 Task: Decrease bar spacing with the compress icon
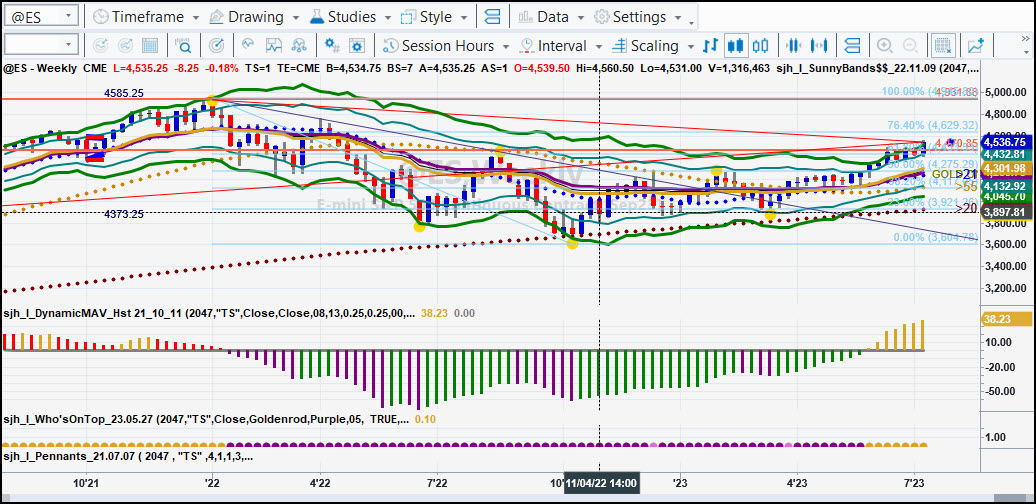click(794, 46)
